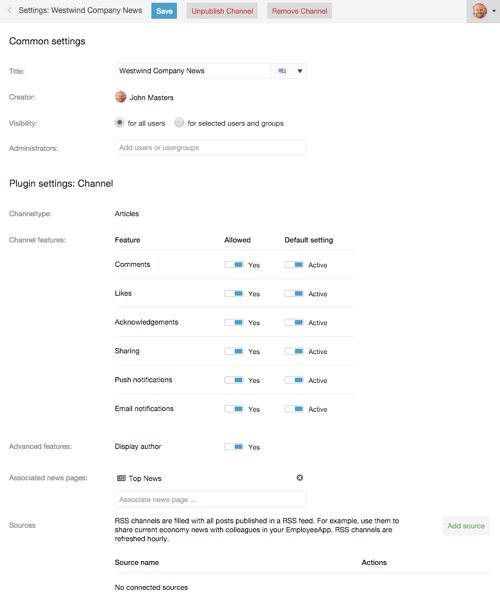
Task: Open the dropdown caret next to profile picture
Action: point(494,11)
